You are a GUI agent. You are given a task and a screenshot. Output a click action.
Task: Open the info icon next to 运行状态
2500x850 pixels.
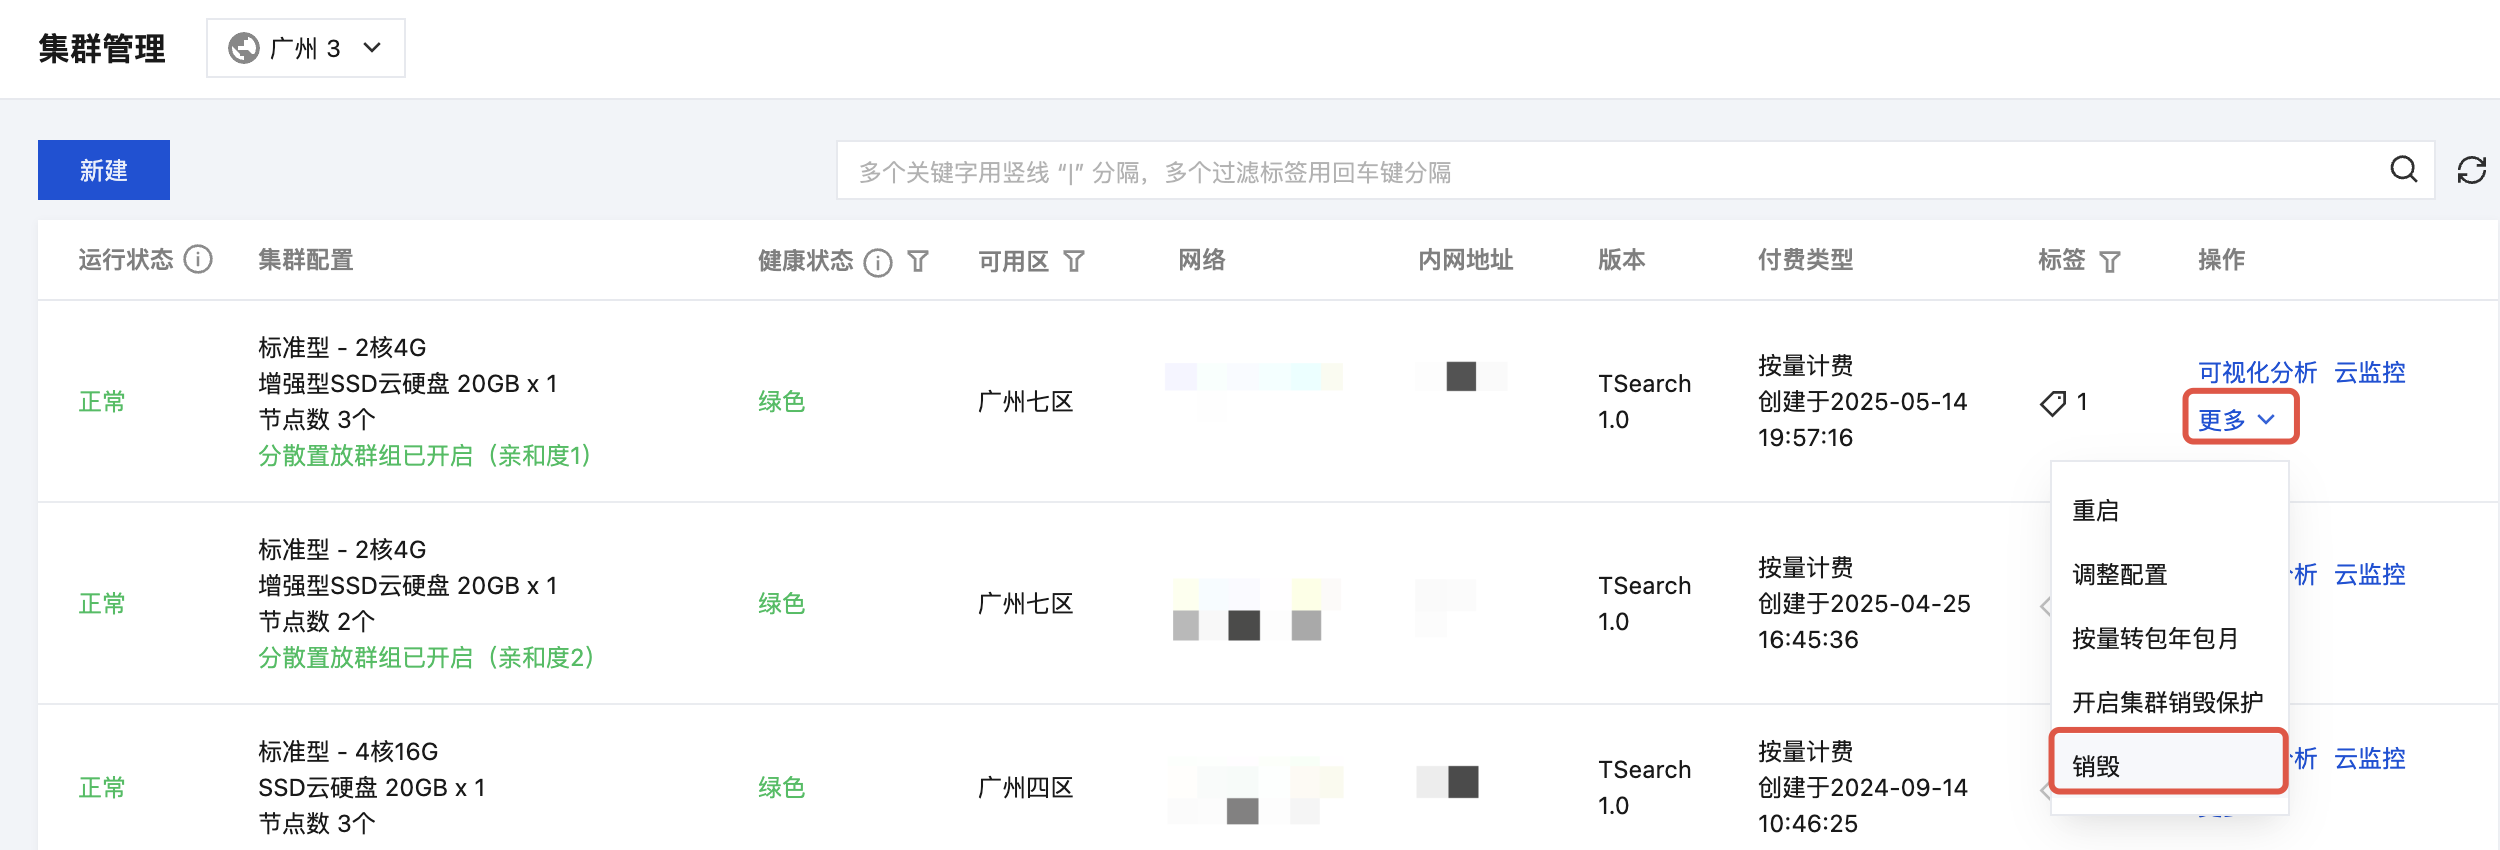coord(198,260)
